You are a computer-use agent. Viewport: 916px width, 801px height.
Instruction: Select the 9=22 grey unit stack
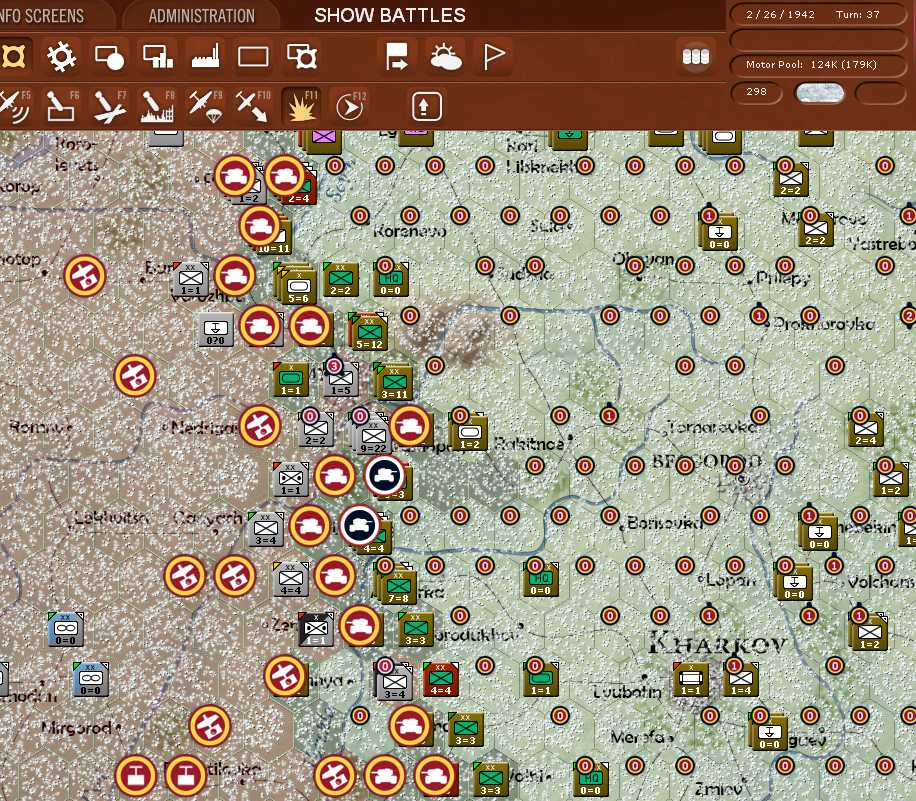pos(373,436)
